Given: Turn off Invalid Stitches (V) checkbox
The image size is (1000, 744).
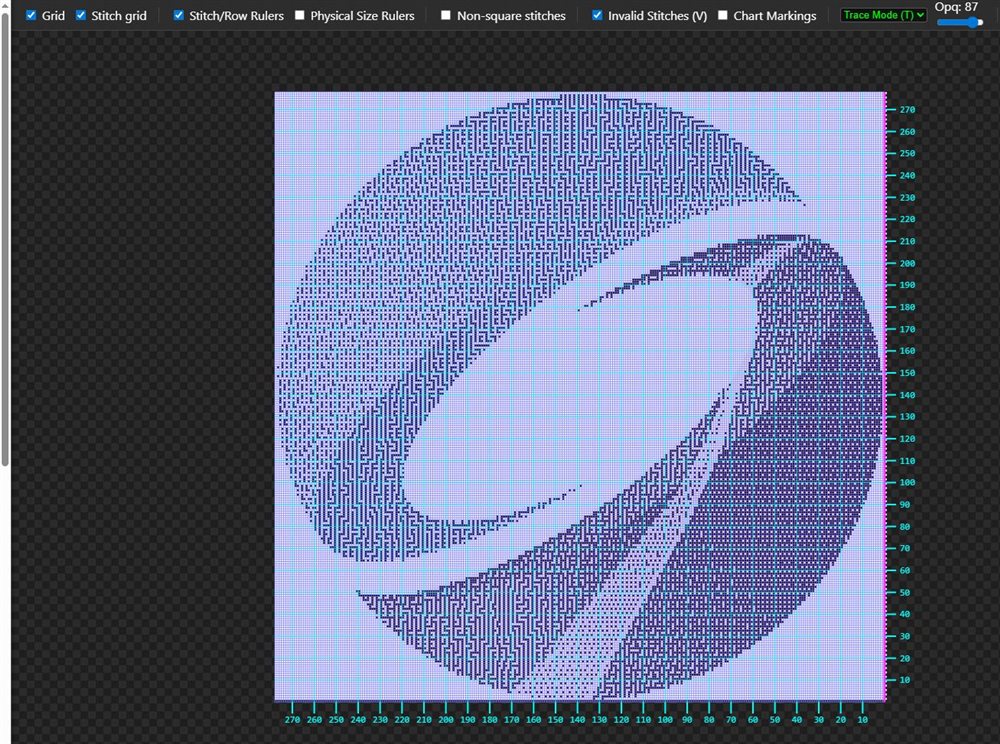Looking at the screenshot, I should coord(597,15).
